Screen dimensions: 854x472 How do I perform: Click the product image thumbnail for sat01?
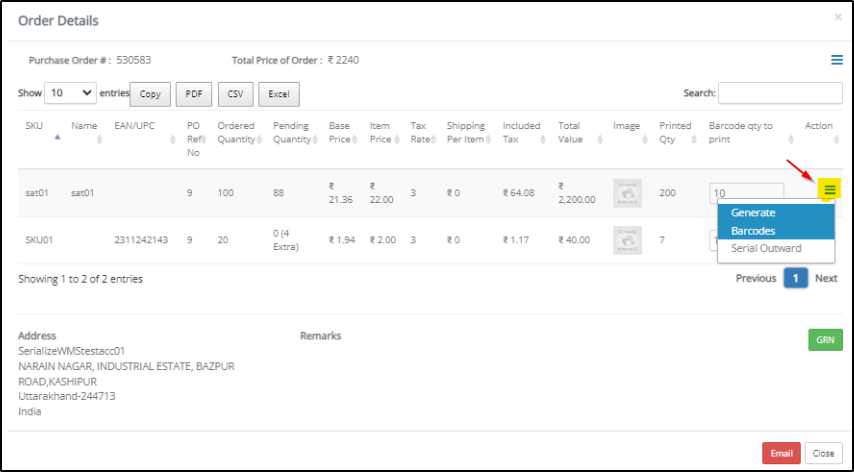click(627, 193)
